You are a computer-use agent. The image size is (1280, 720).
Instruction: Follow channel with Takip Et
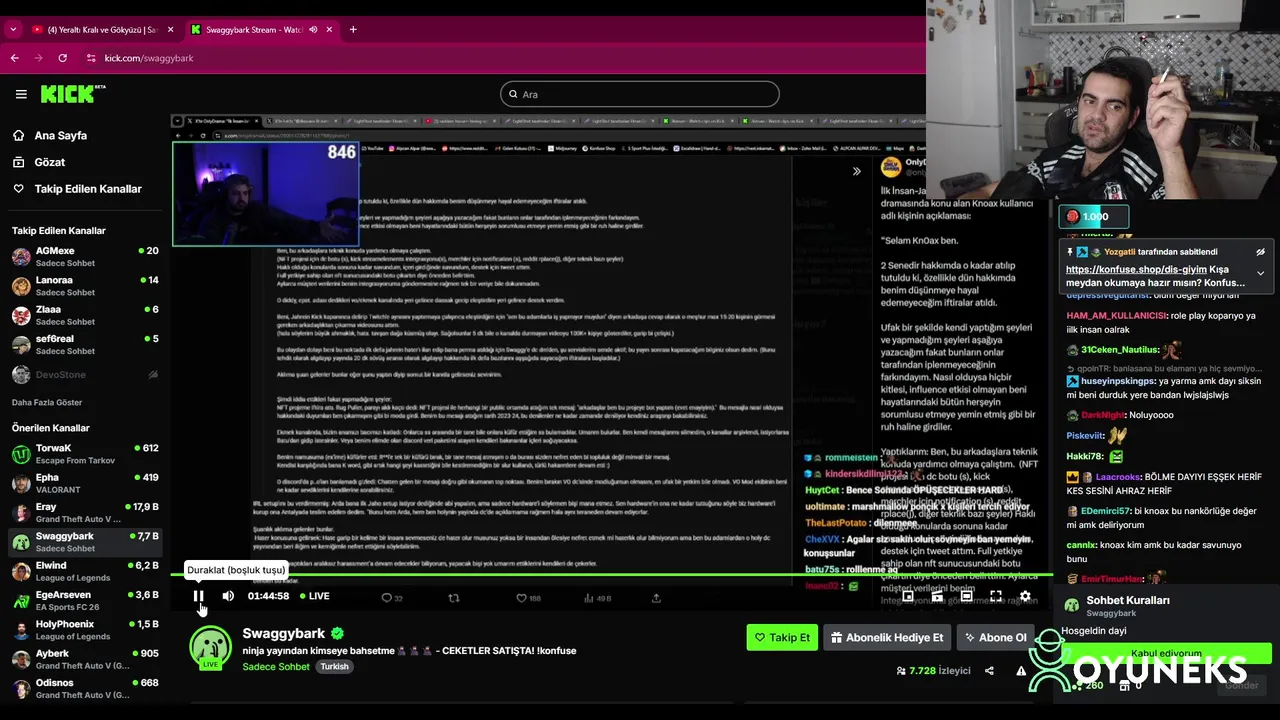[782, 637]
